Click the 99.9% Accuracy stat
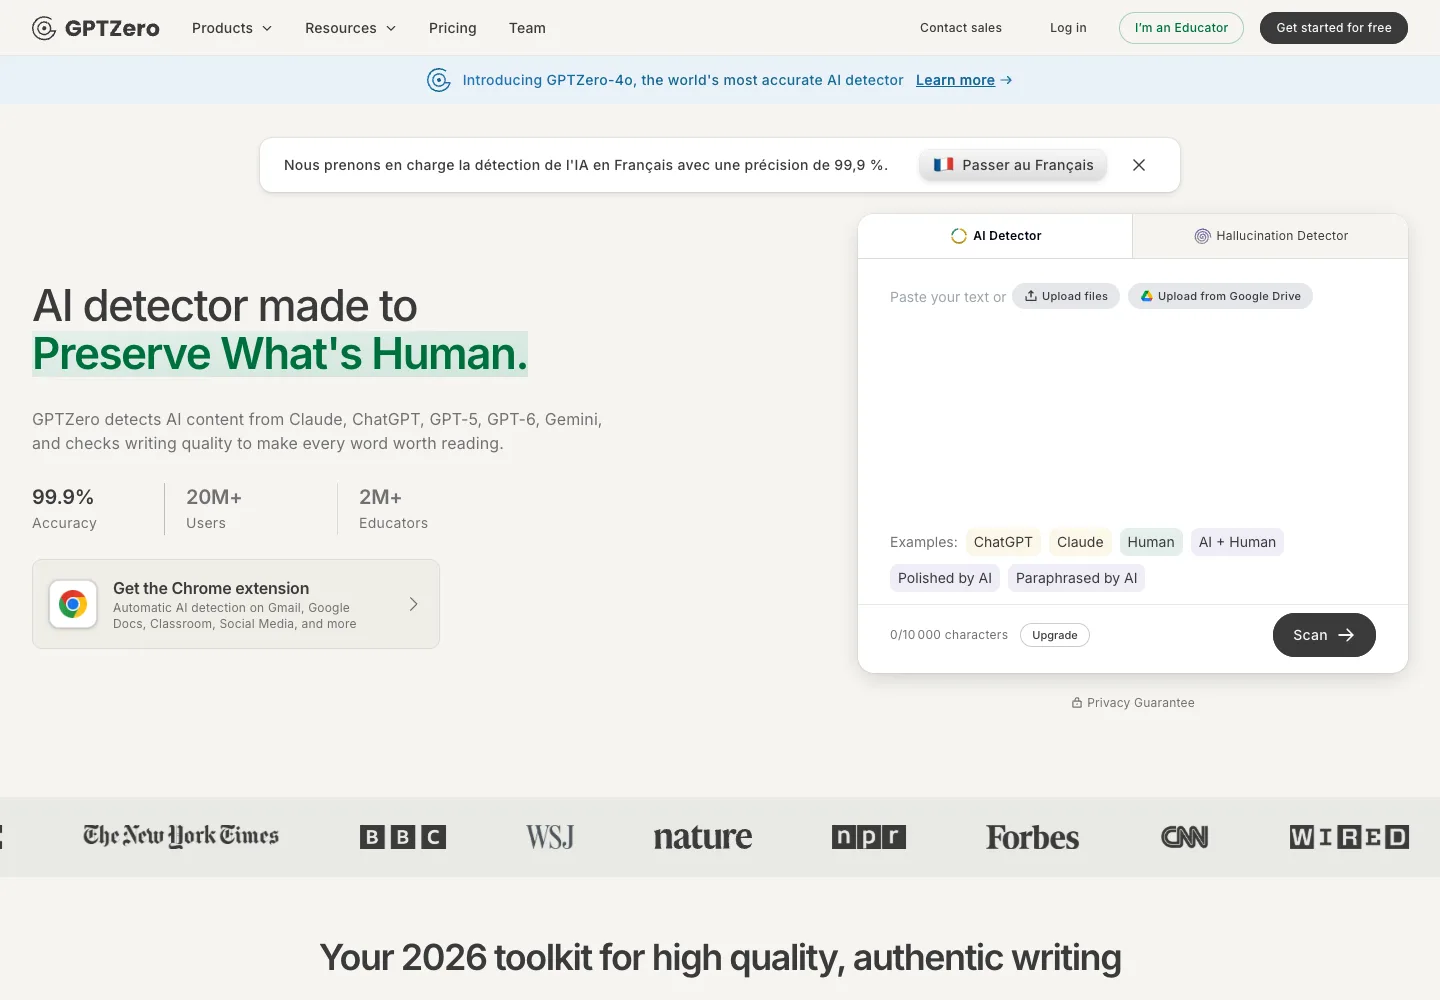The image size is (1440, 1000). tap(65, 509)
